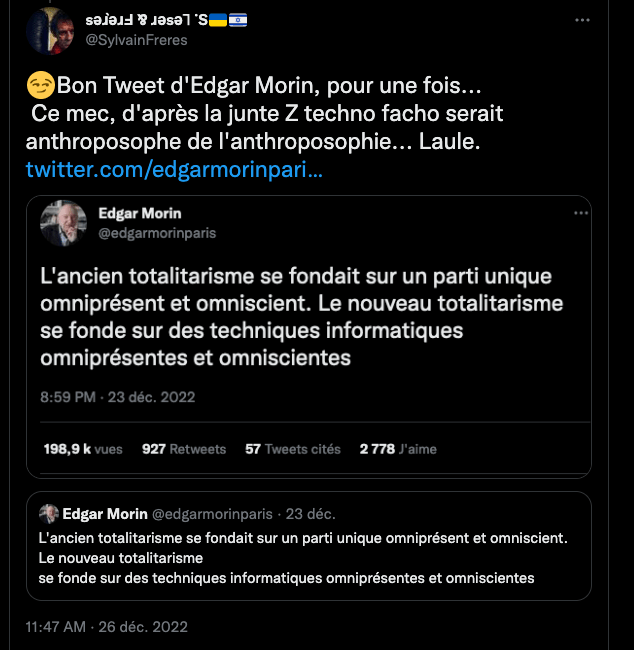View the "2 778 J'aime" likes count
Screen dimensions: 634x650
[398, 449]
